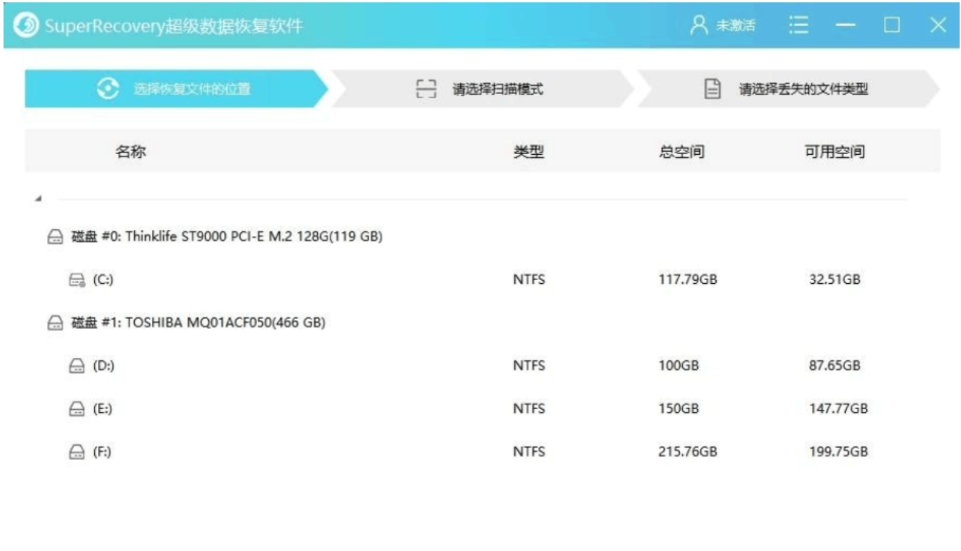Click the user account icon

(699, 26)
